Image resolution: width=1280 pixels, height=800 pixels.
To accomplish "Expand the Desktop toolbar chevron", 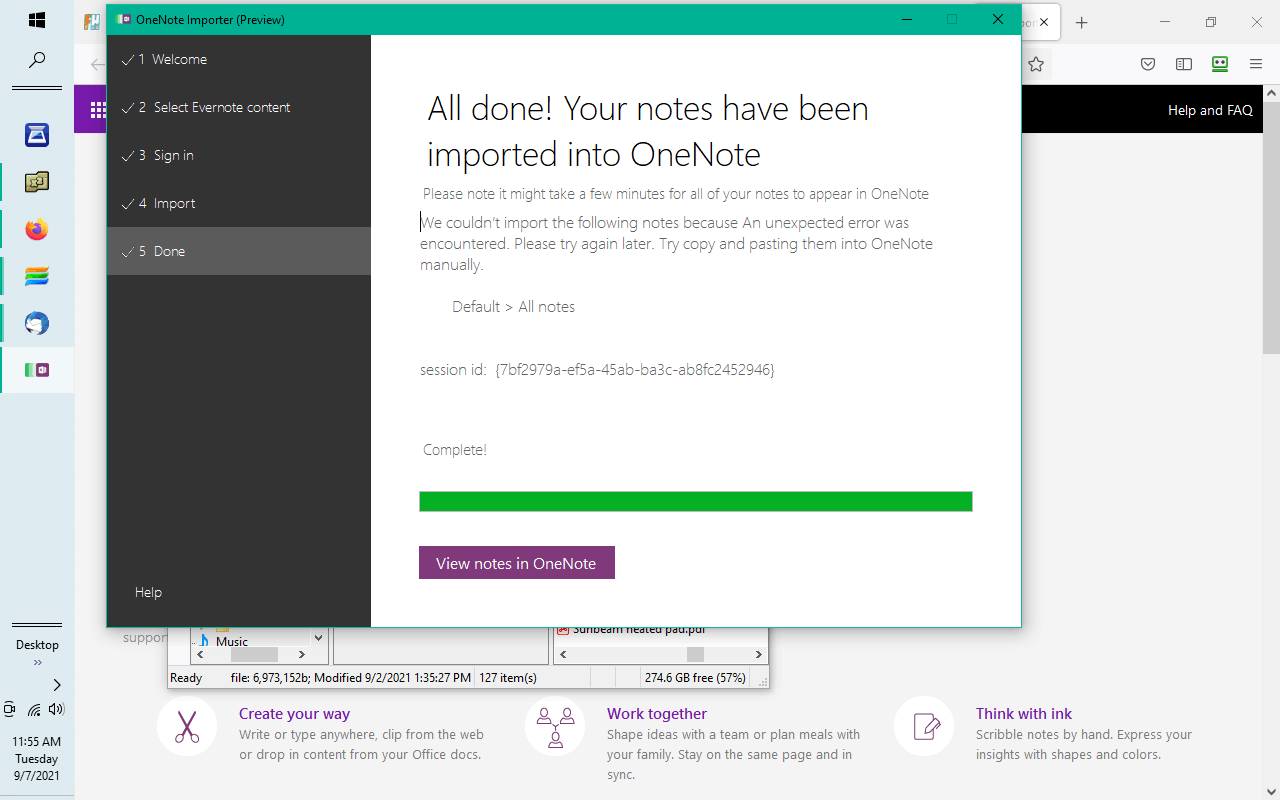I will click(37, 662).
